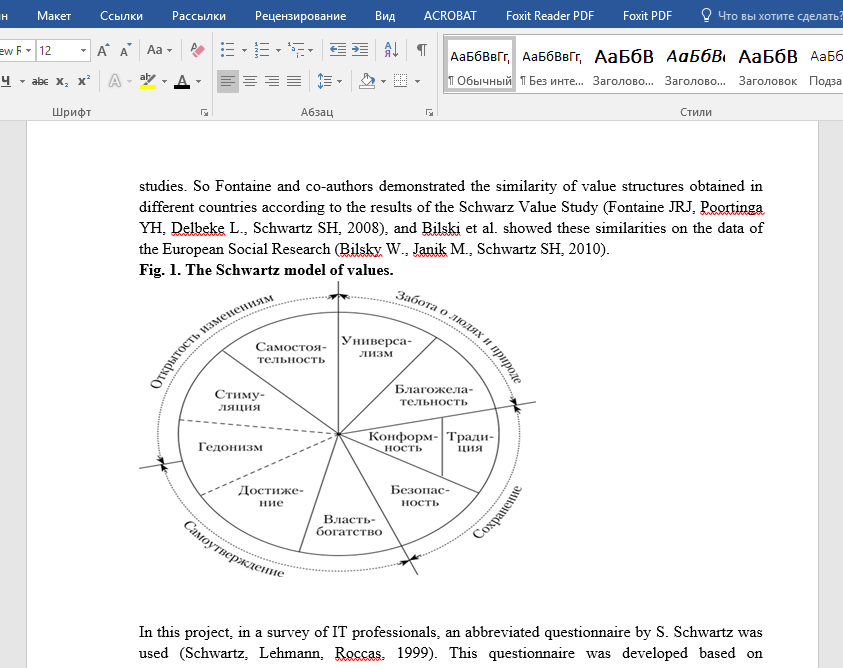Screen dimensions: 843x668
Task: Expand numbering library dropdown arrow
Action: [x=278, y=50]
